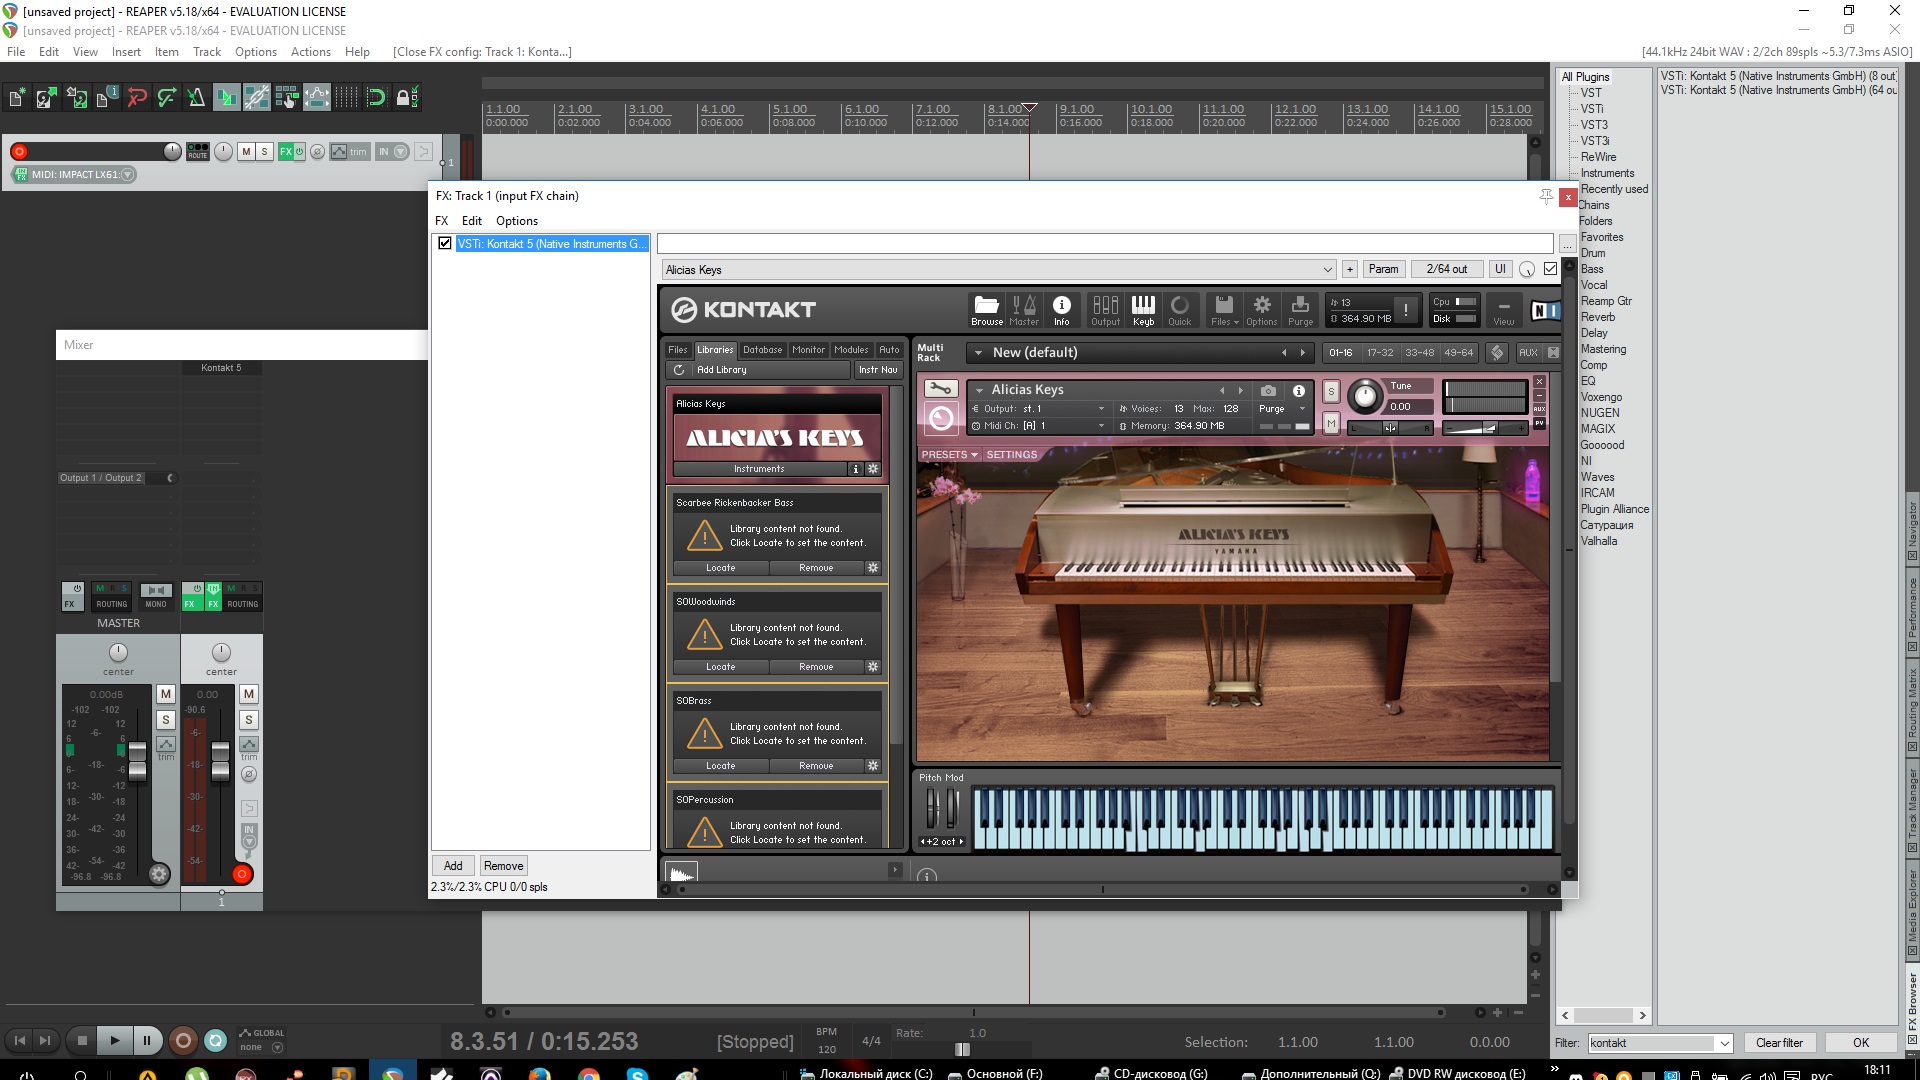
Task: Toggle REAPER metronome toolbar icon
Action: pyautogui.click(x=196, y=97)
